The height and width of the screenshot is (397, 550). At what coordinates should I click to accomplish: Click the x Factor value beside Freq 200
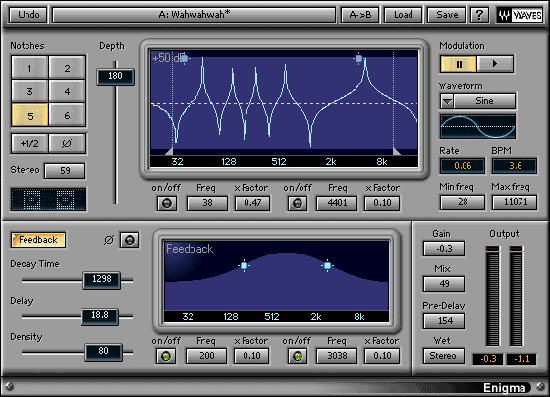[x=251, y=356]
